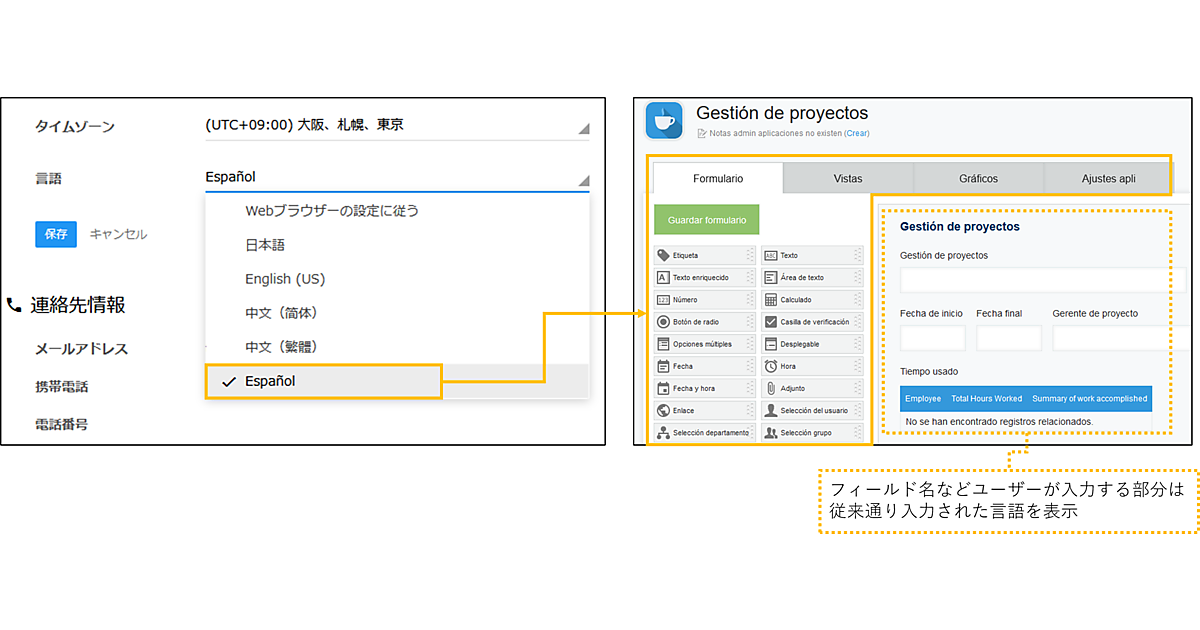
Task: Click the Gerente de proyecto input field
Action: tap(1119, 338)
